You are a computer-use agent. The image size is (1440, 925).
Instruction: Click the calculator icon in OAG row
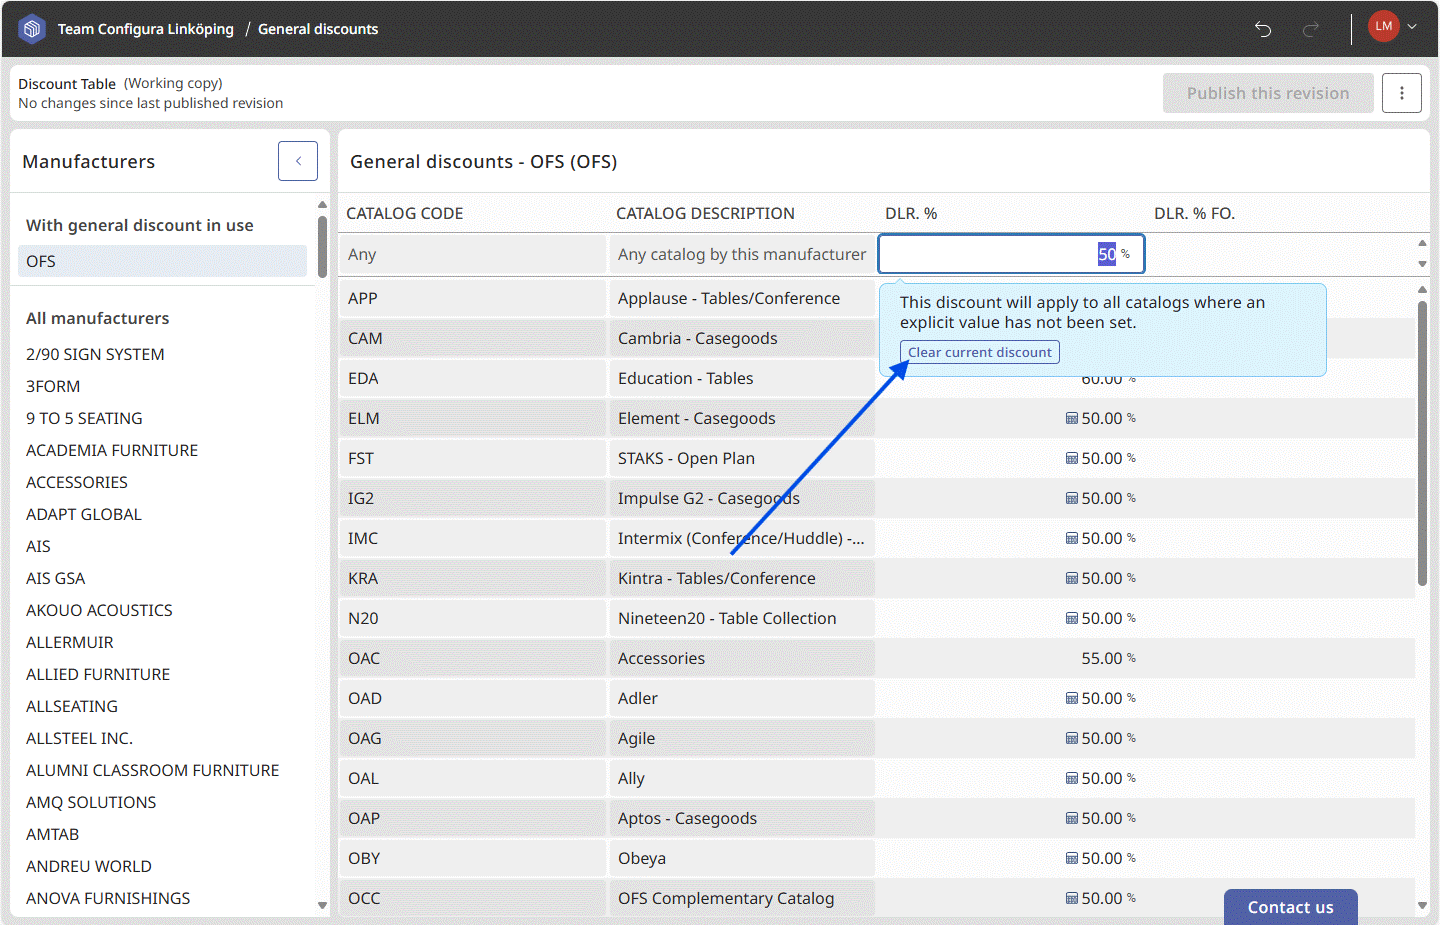coord(1072,738)
